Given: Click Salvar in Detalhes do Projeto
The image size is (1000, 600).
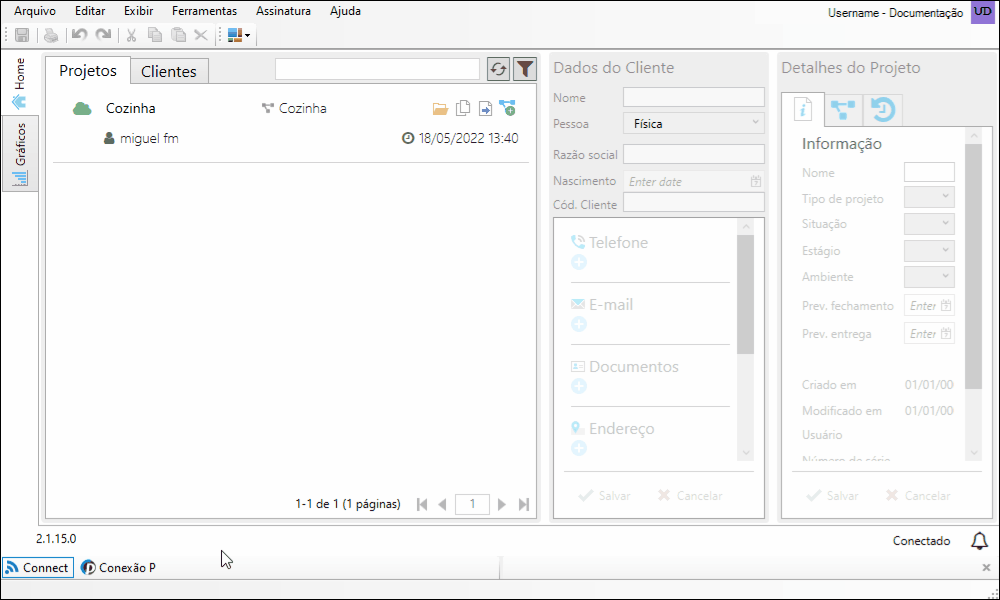Looking at the screenshot, I should click(x=832, y=495).
